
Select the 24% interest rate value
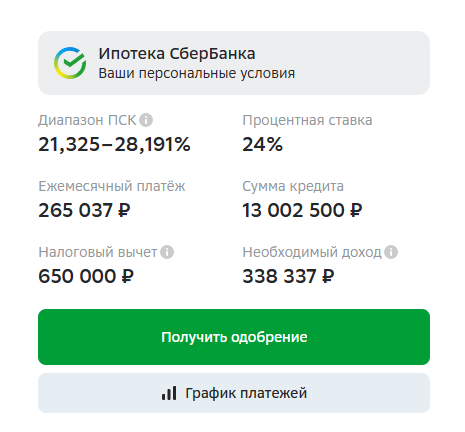262,144
